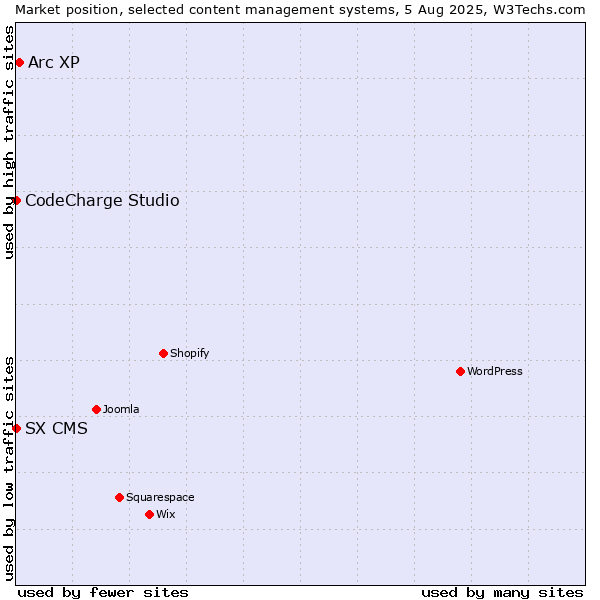Click the chart title mentioning W3Techs.com
The width and height of the screenshot is (600, 600).
tap(300, 10)
